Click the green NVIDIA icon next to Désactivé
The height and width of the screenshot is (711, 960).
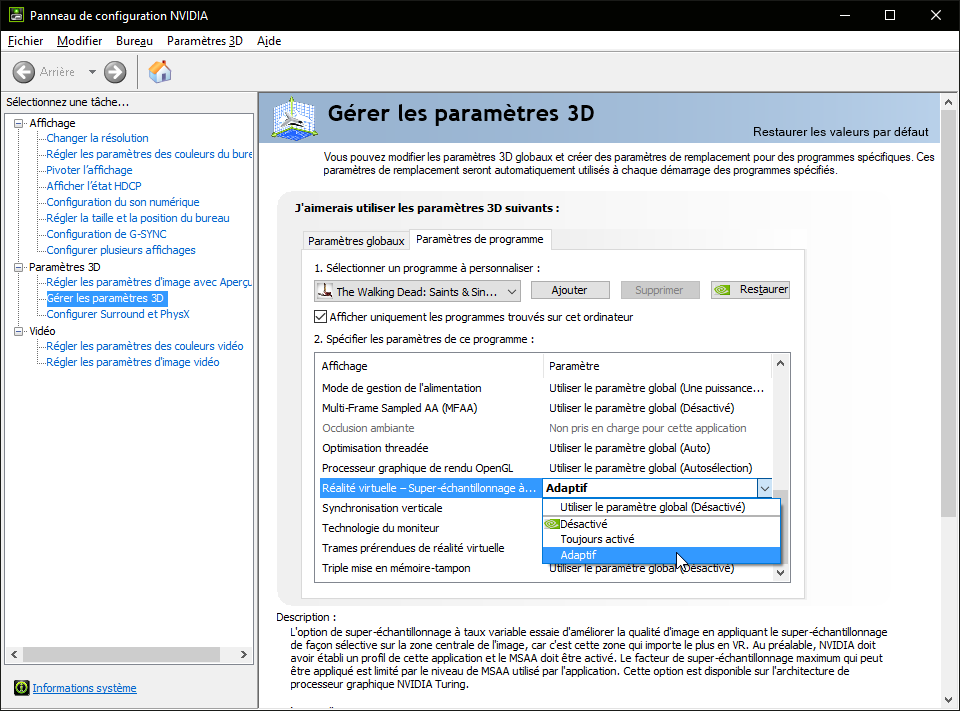point(554,522)
